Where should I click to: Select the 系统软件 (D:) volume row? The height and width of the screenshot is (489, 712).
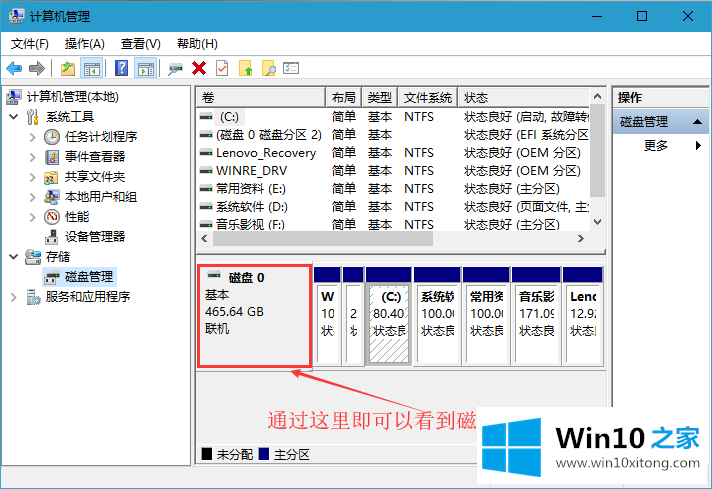click(393, 207)
